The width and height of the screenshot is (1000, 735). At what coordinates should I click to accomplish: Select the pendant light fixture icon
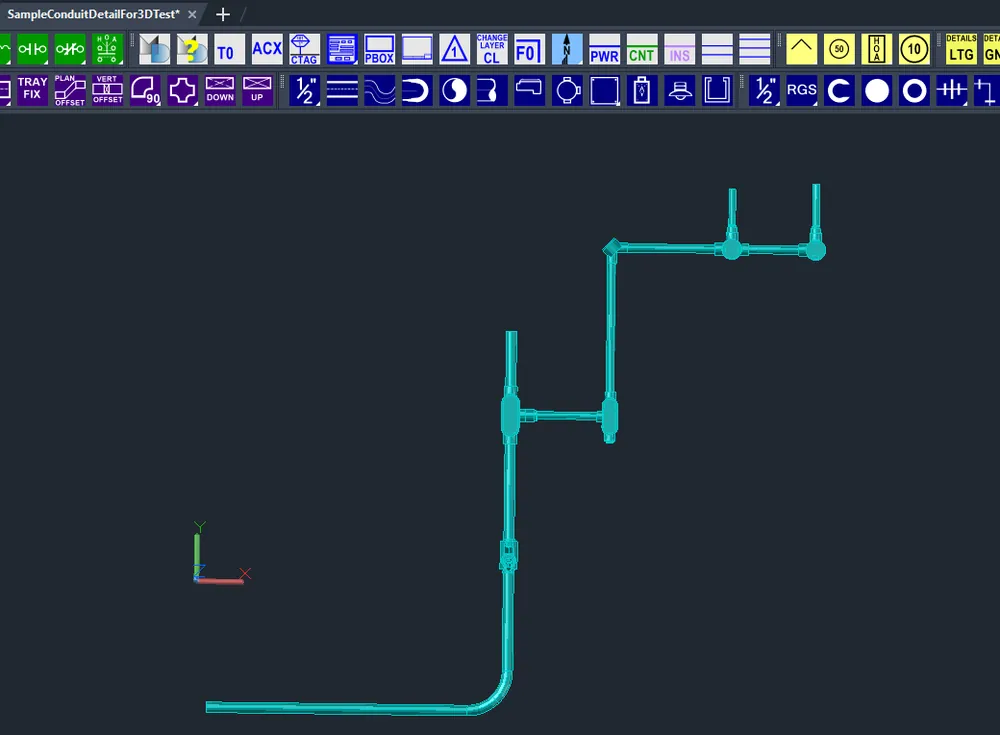pos(680,90)
